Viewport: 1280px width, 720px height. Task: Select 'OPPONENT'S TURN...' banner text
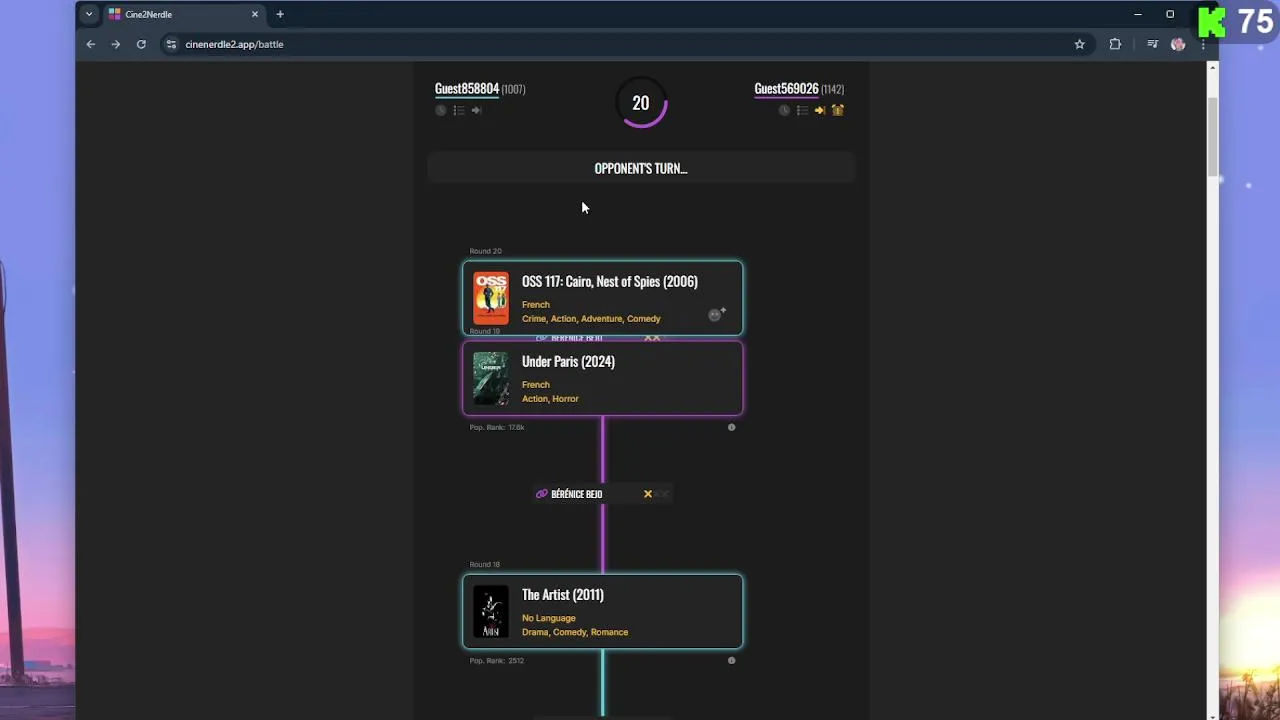point(641,168)
